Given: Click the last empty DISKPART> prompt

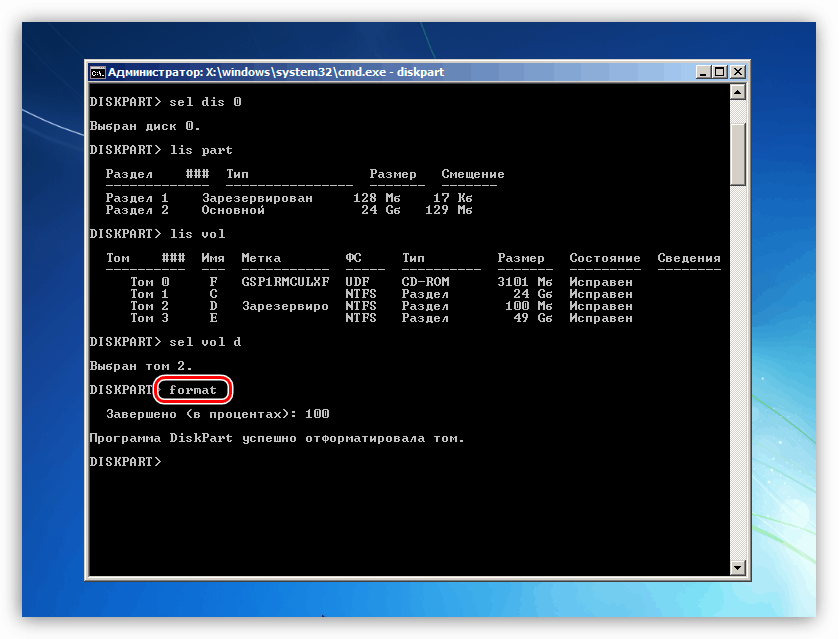Looking at the screenshot, I should 125,462.
